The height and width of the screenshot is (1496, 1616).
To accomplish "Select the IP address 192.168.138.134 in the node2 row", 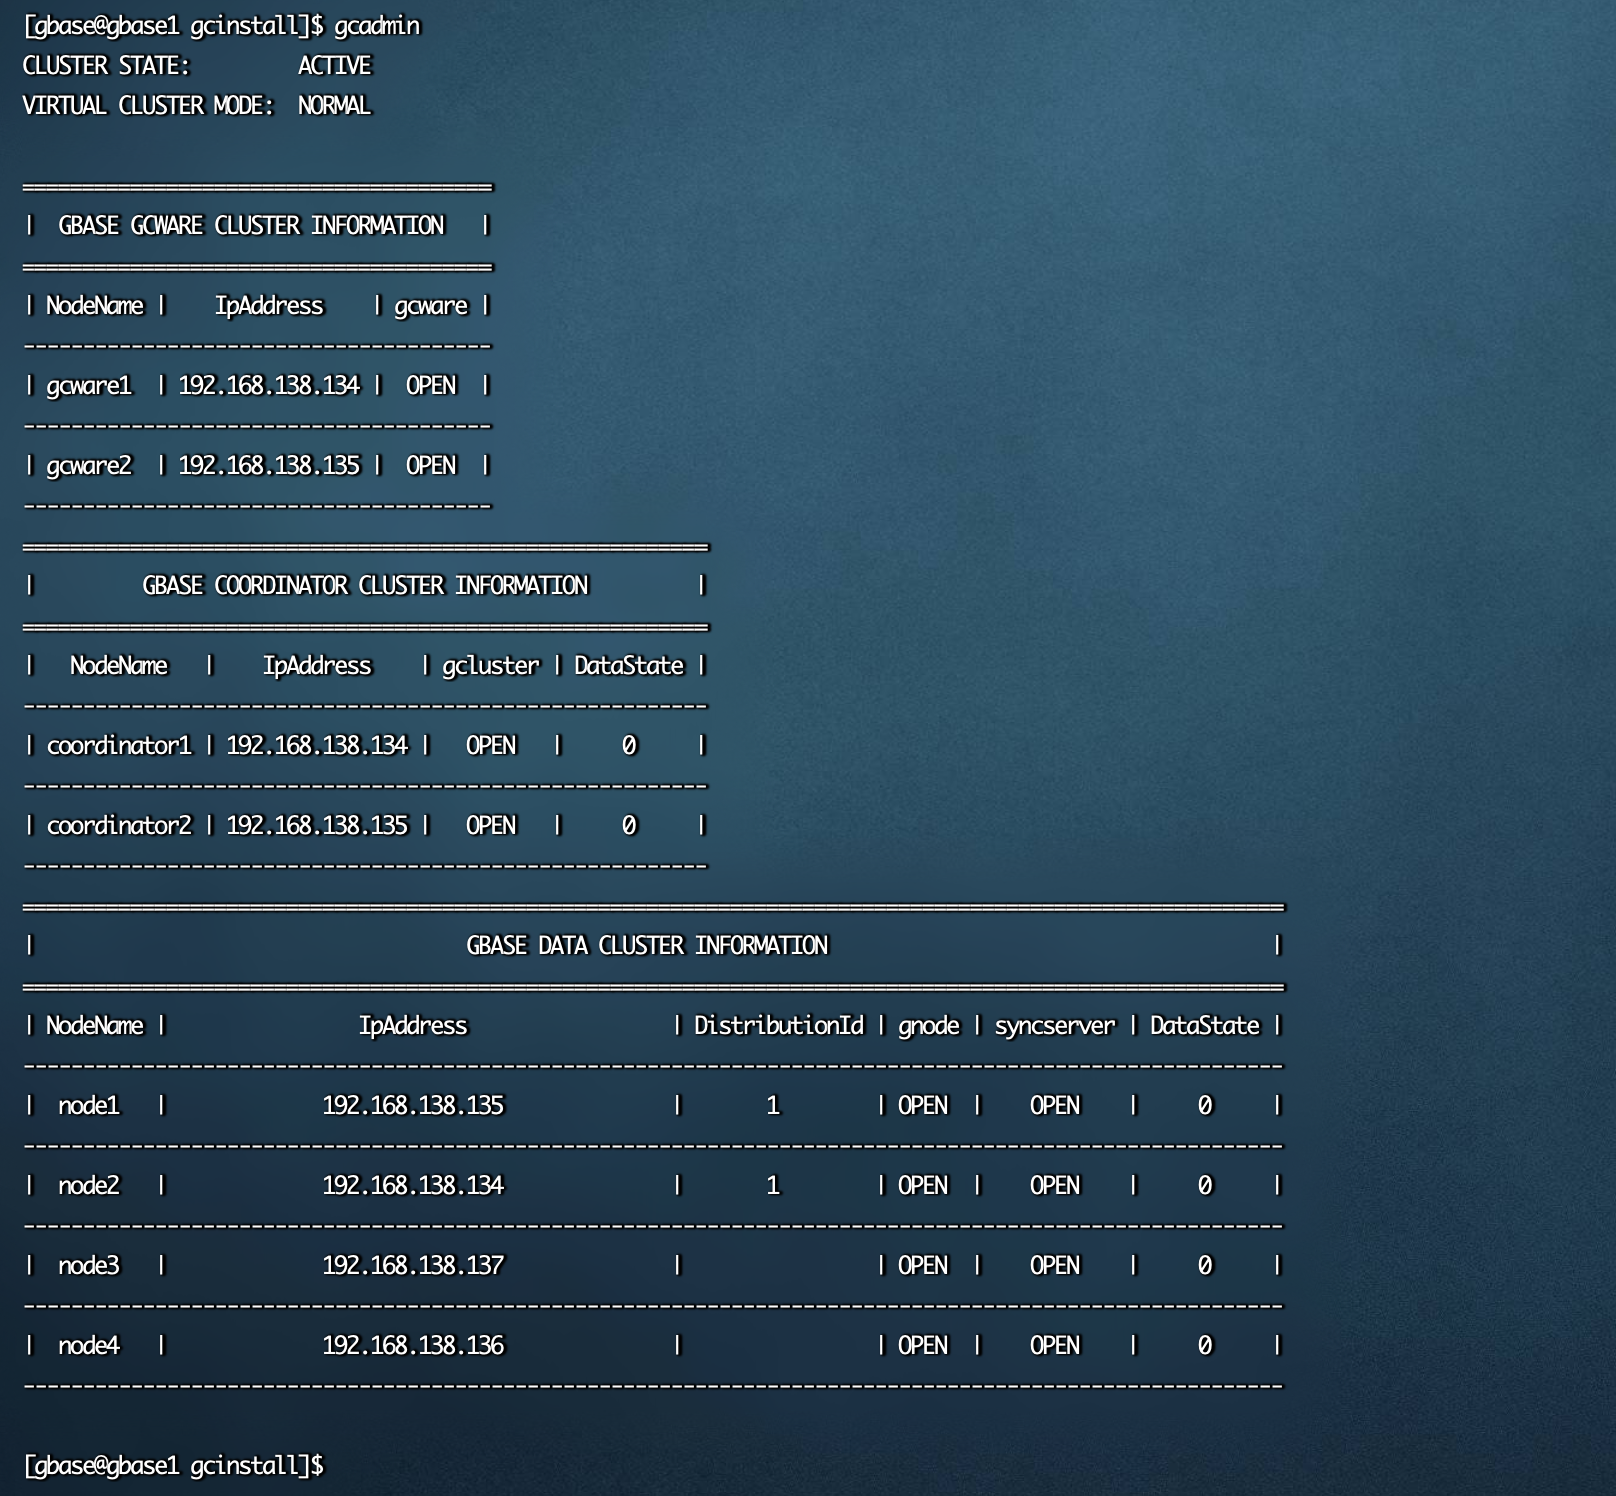I will (x=413, y=1186).
